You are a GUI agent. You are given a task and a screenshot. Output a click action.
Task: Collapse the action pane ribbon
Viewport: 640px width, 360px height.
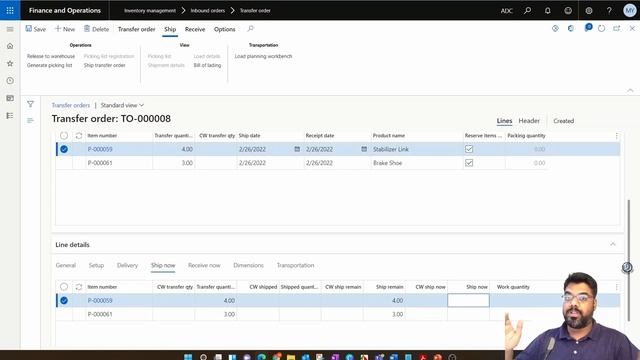(630, 90)
